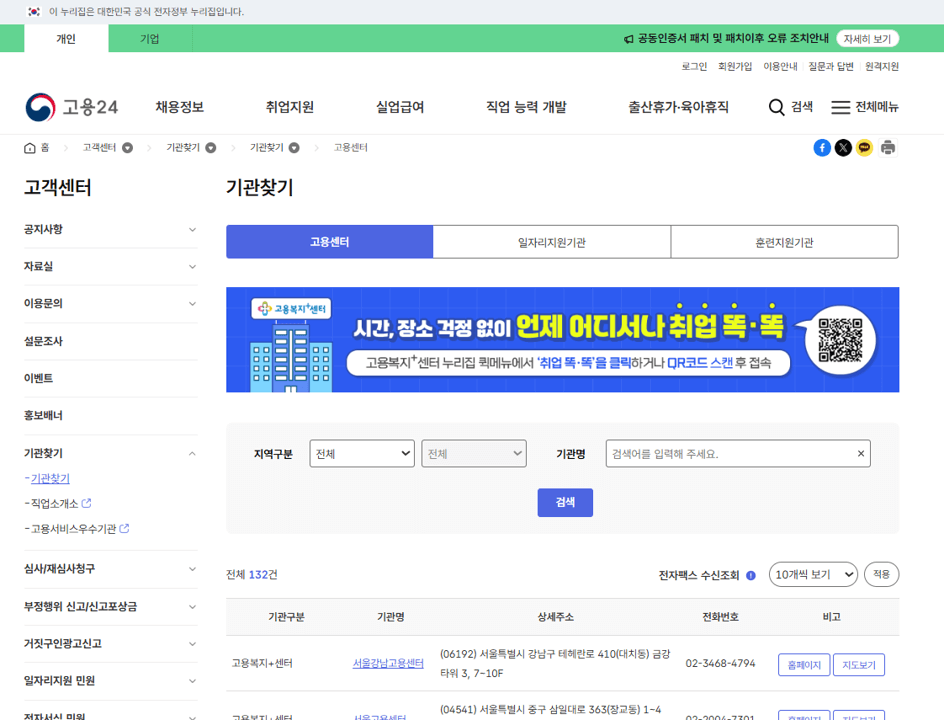Screen dimensions: 944x720
Task: Share the page via the X icon
Action: 842,147
